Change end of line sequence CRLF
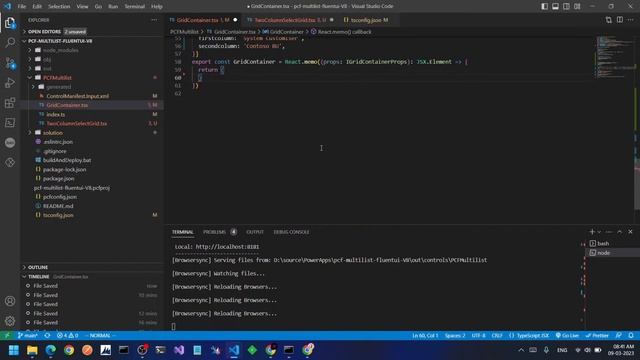 pos(497,336)
